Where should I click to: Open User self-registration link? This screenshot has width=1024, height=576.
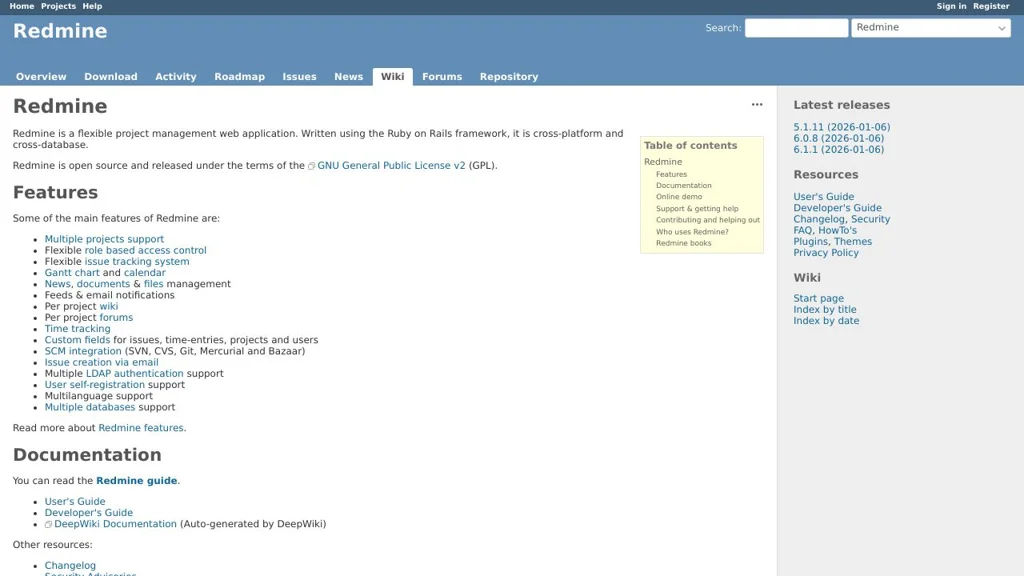coord(95,385)
